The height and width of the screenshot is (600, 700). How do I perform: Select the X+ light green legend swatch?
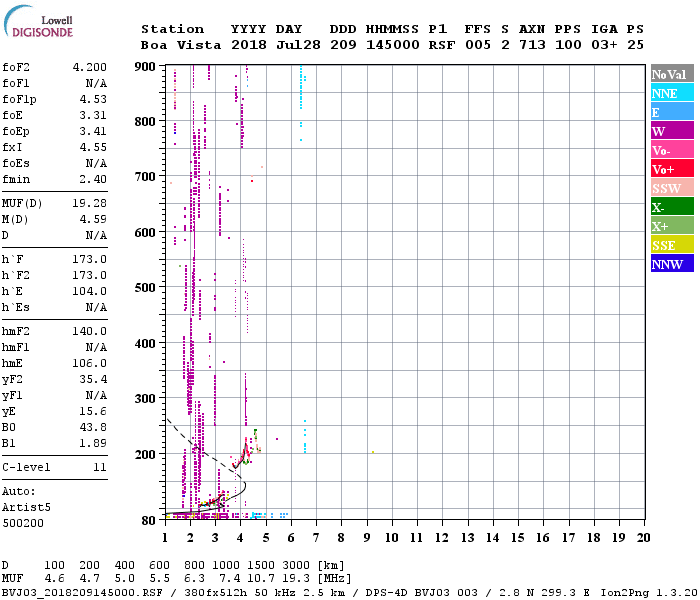672,226
